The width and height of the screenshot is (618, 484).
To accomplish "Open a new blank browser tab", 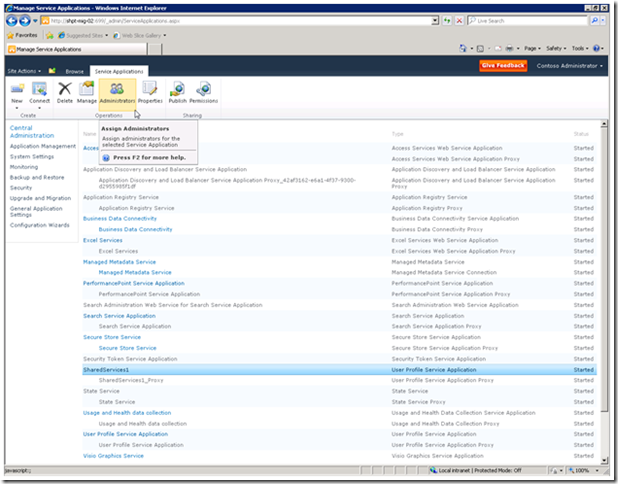I will (155, 49).
